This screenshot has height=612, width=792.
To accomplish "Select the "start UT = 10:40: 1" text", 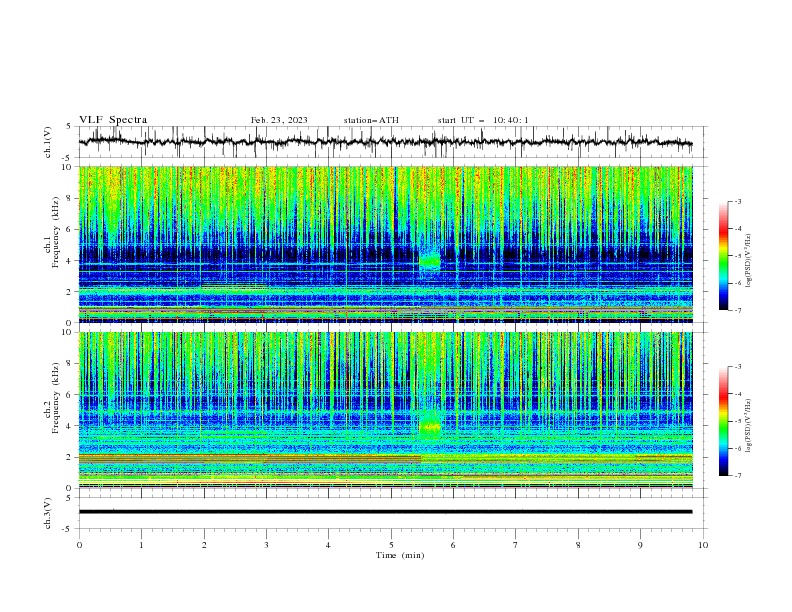I will point(483,120).
